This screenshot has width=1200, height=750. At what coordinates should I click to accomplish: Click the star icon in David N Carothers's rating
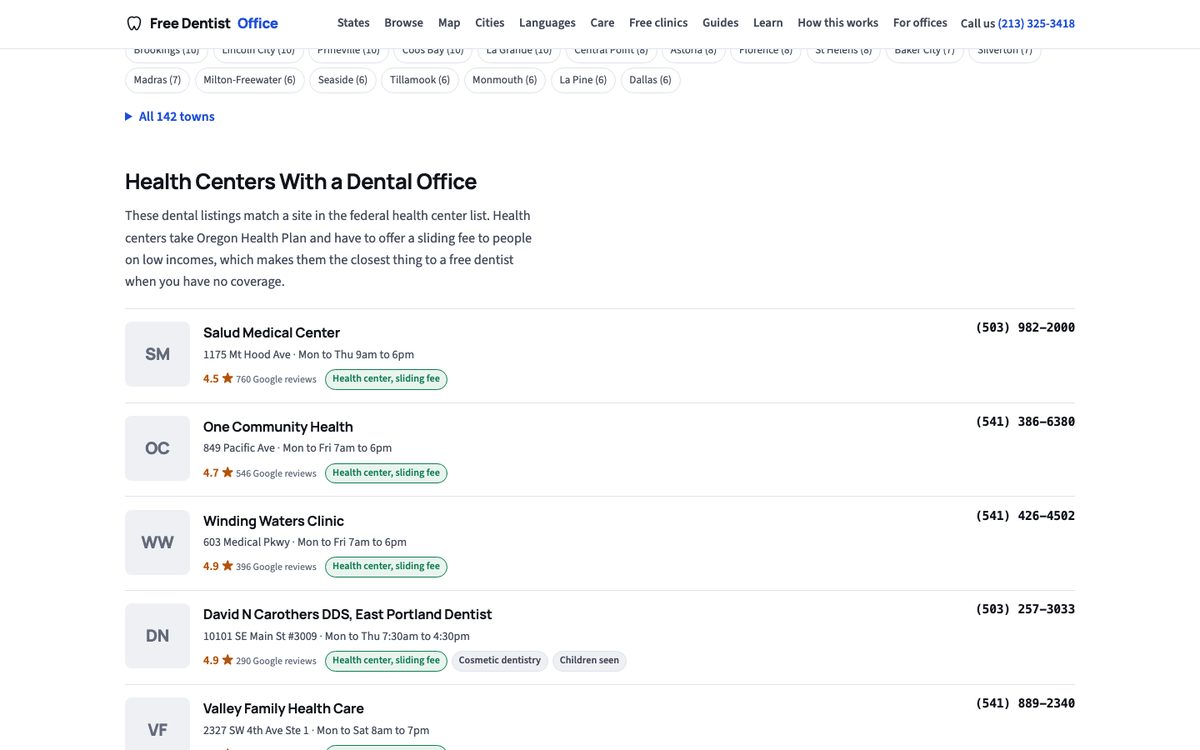228,660
